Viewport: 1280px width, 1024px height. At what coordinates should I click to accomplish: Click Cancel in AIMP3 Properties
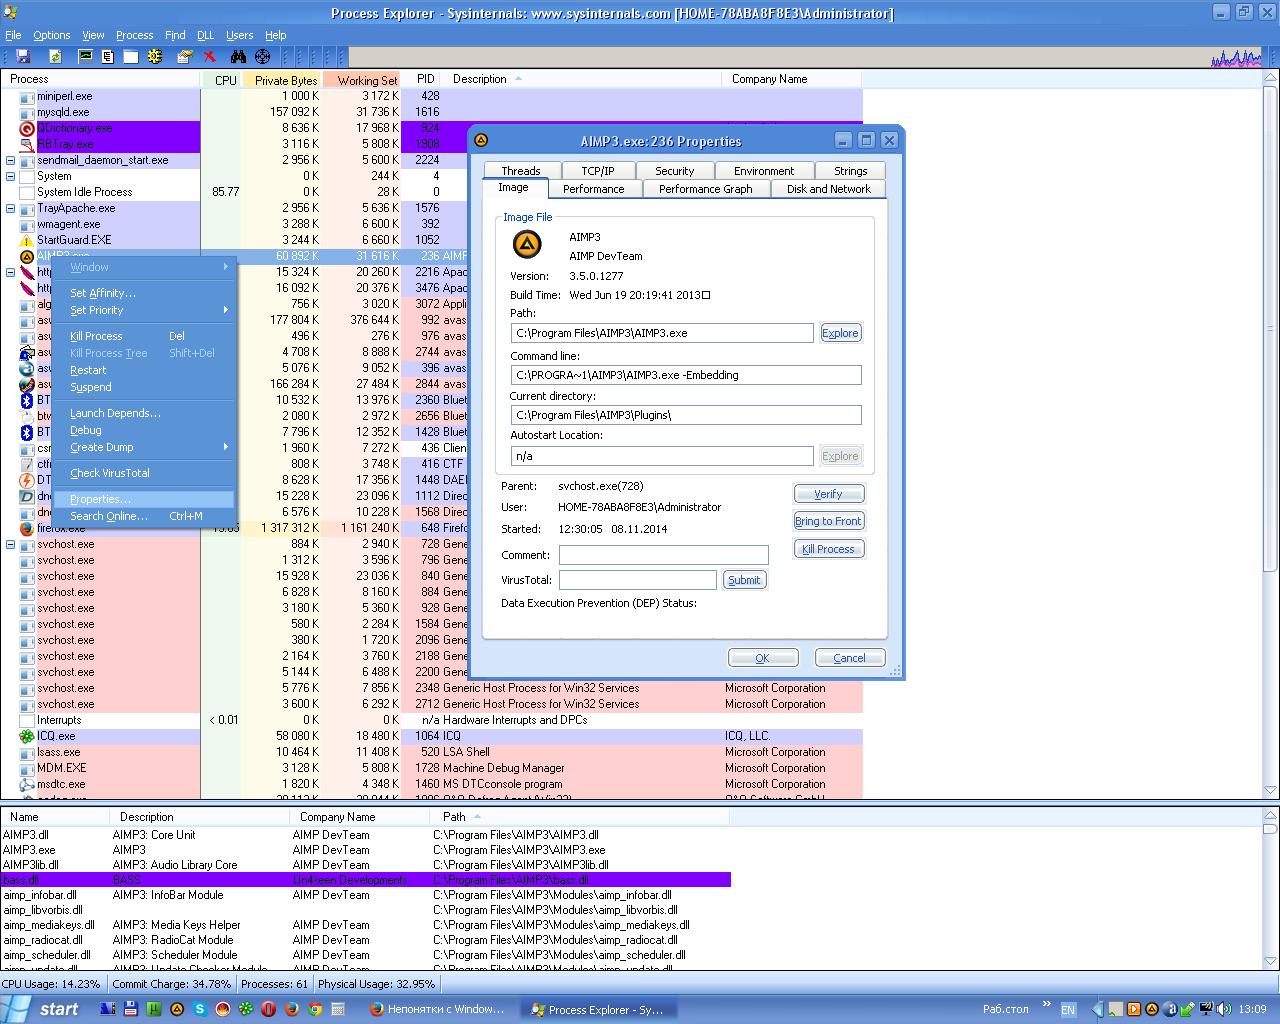pyautogui.click(x=850, y=658)
